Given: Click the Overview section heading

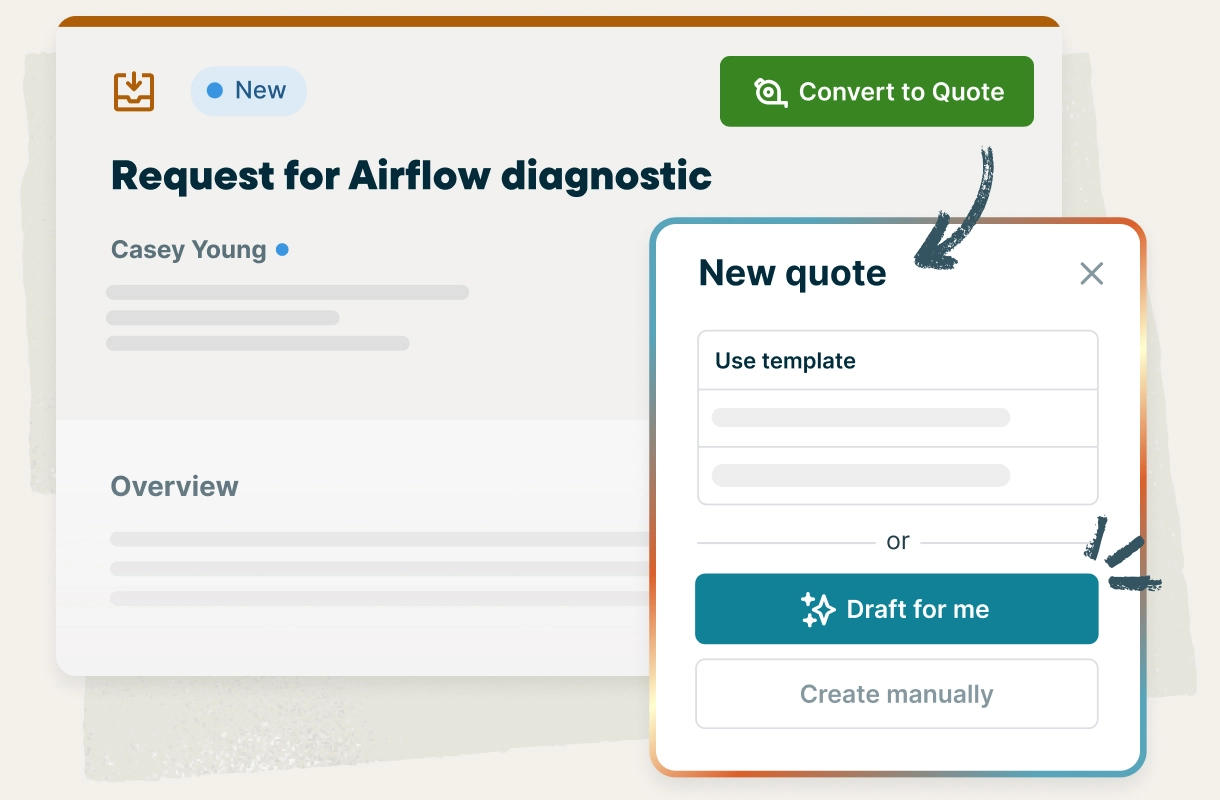Looking at the screenshot, I should pos(174,487).
